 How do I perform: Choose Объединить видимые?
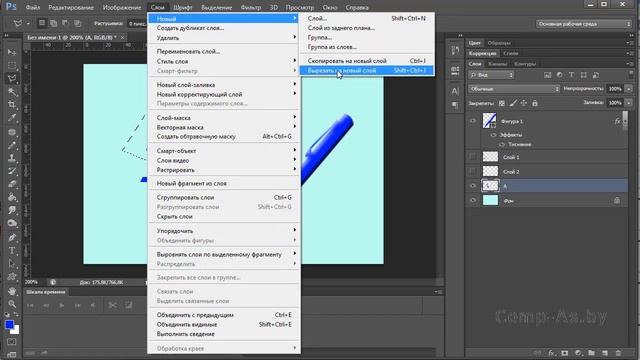pyautogui.click(x=224, y=324)
